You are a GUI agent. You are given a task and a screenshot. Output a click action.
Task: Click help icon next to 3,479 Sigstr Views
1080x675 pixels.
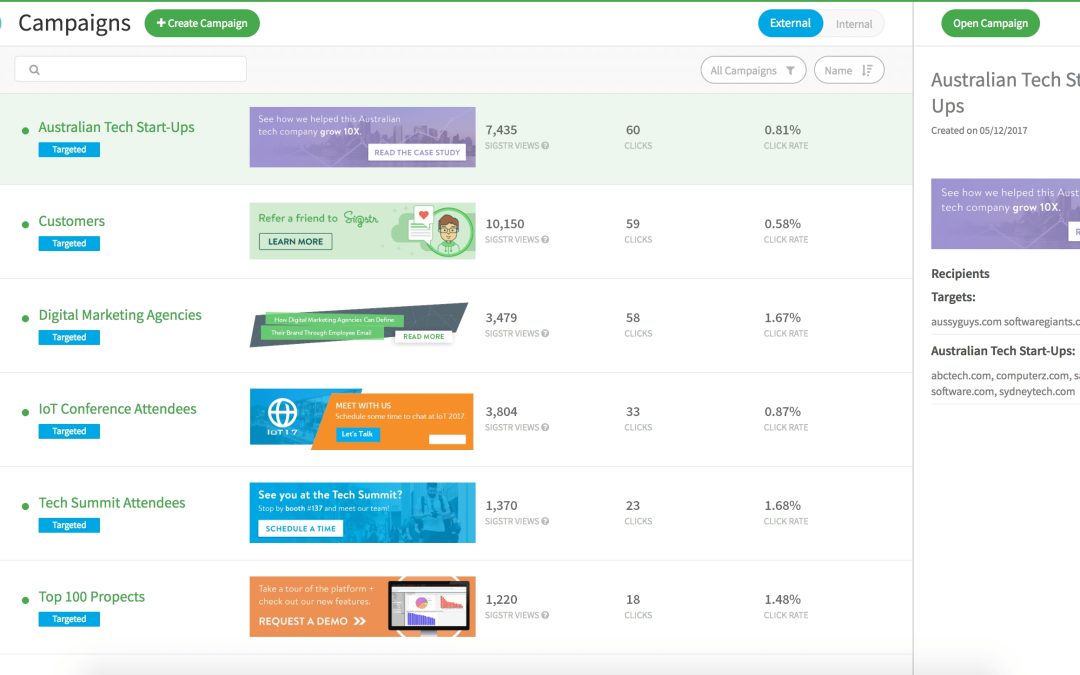tap(545, 333)
